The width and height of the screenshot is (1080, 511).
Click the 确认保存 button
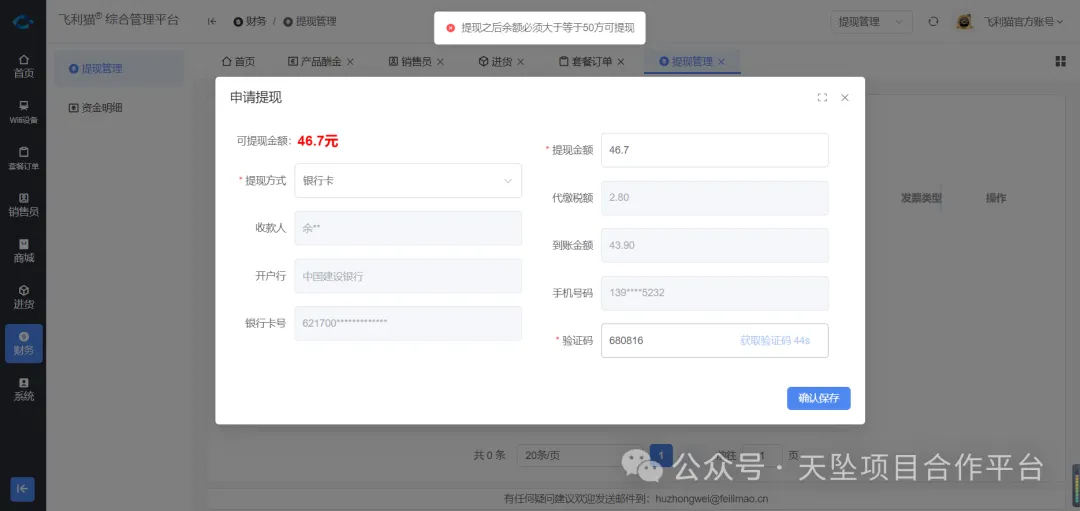pyautogui.click(x=818, y=398)
